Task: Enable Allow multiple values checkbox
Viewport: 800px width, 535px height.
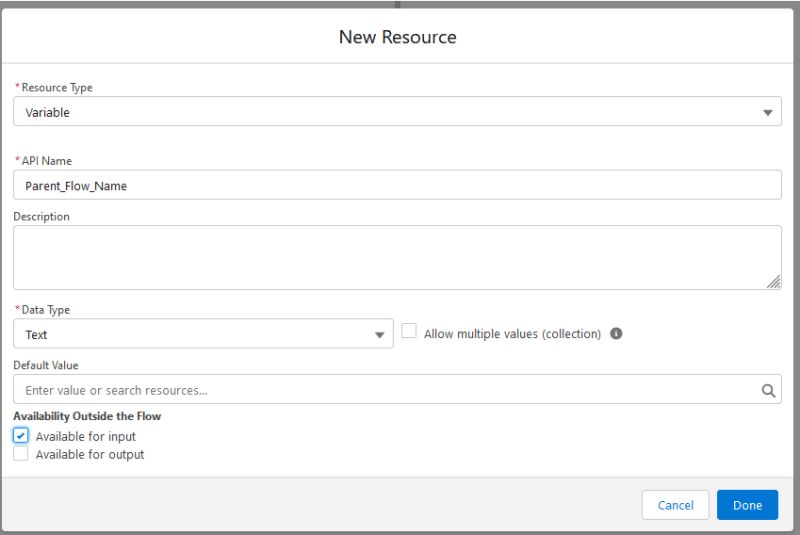Action: click(409, 332)
